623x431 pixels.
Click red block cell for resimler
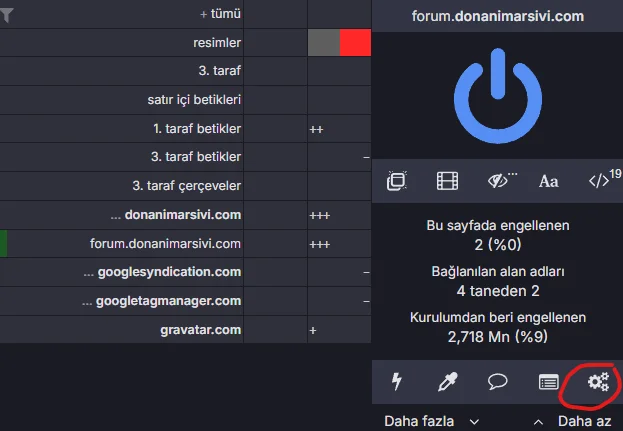(355, 43)
